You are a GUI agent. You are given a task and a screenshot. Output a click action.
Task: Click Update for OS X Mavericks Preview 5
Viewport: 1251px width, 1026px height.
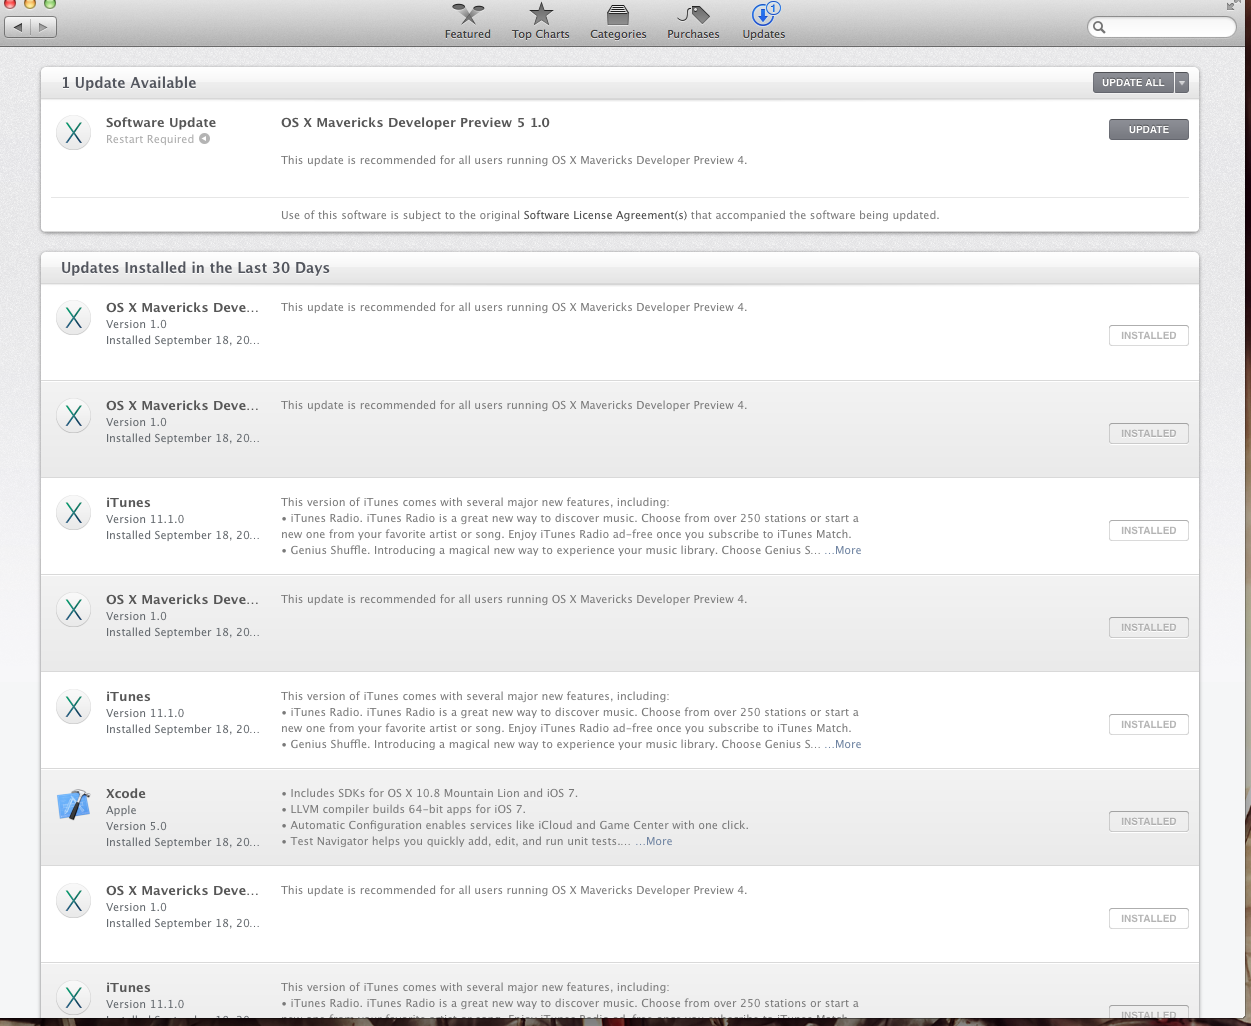click(1149, 130)
